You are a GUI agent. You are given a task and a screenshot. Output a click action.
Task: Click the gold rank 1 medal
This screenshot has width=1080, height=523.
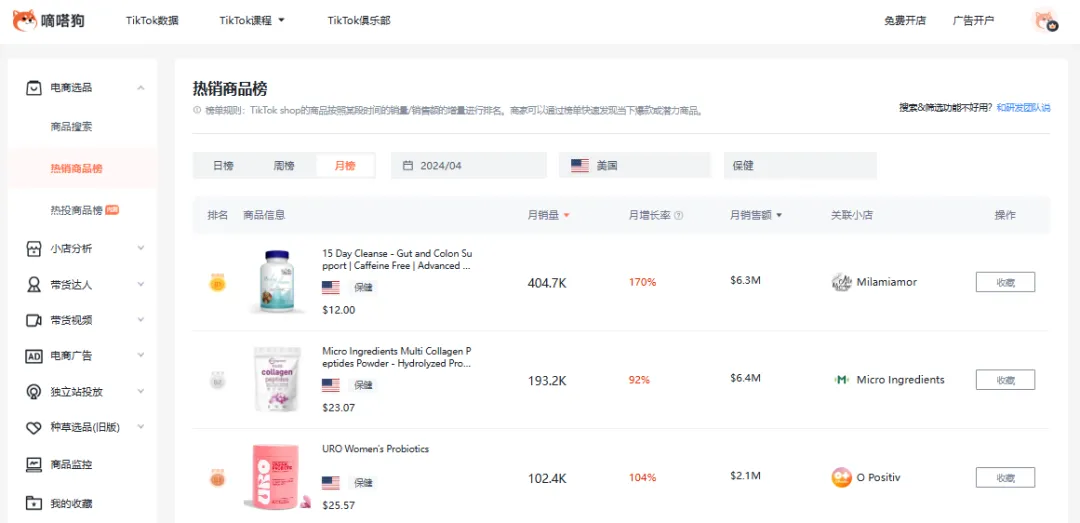[218, 283]
